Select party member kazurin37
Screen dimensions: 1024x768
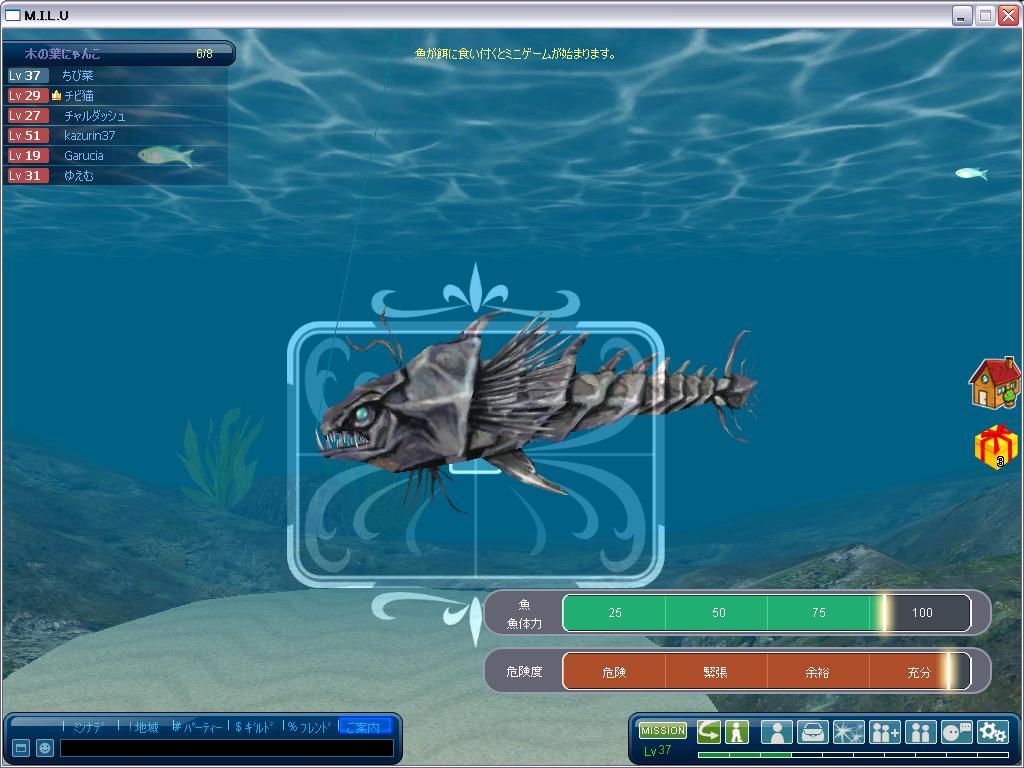click(x=89, y=135)
